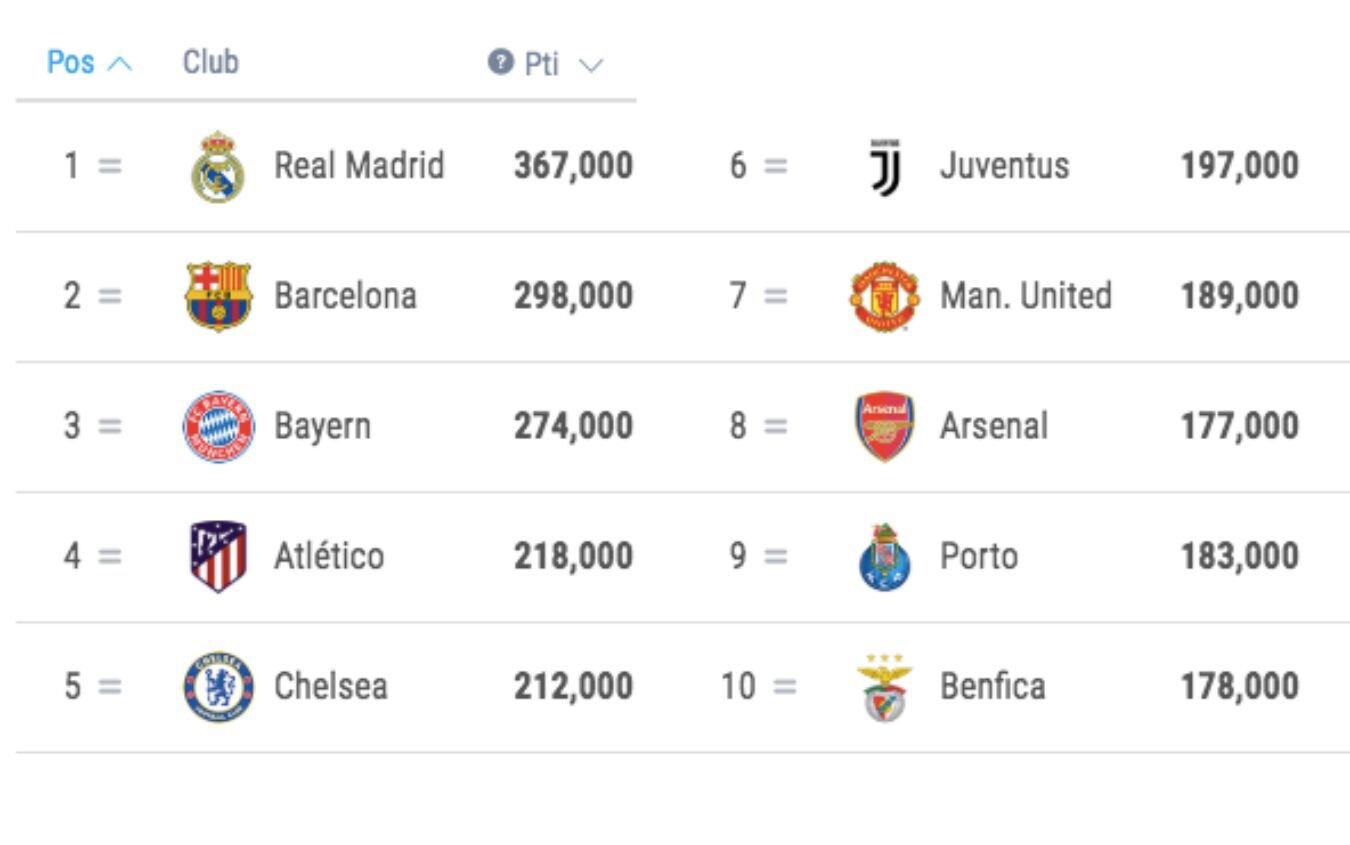The image size is (1350, 845).
Task: Select the Club column header
Action: point(211,62)
